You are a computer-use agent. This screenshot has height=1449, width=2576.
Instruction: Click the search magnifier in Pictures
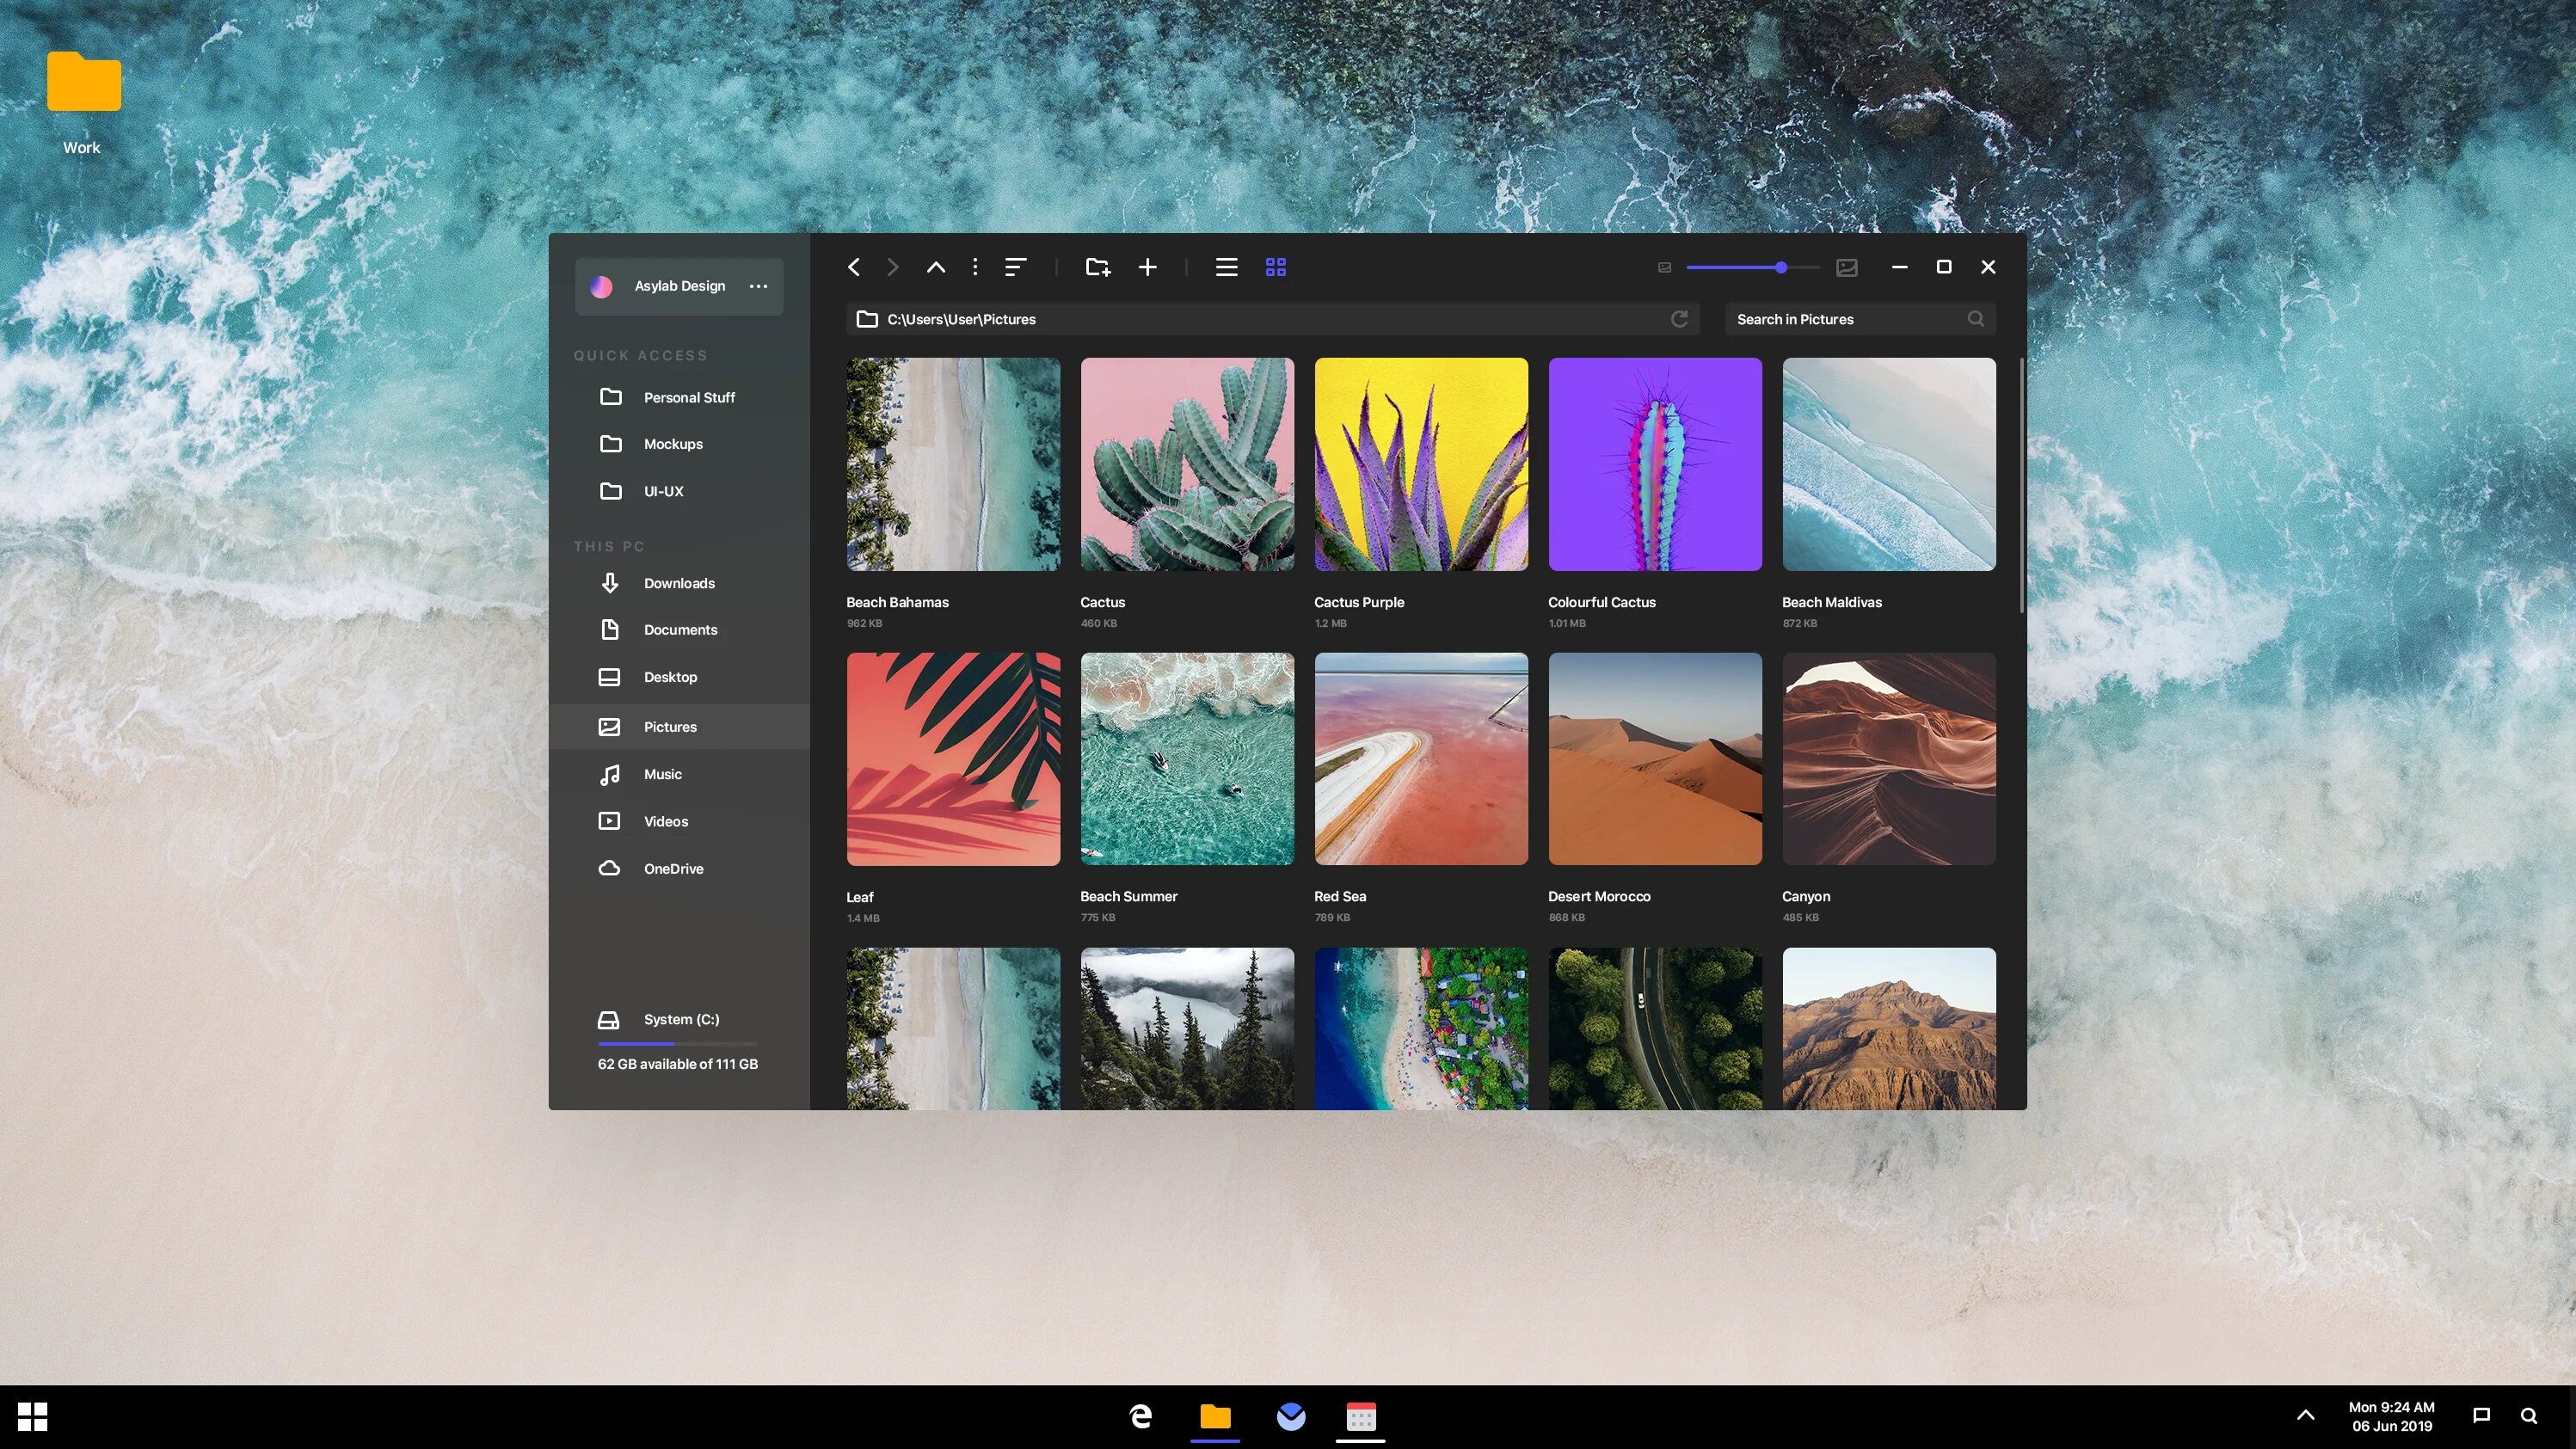click(x=1975, y=319)
